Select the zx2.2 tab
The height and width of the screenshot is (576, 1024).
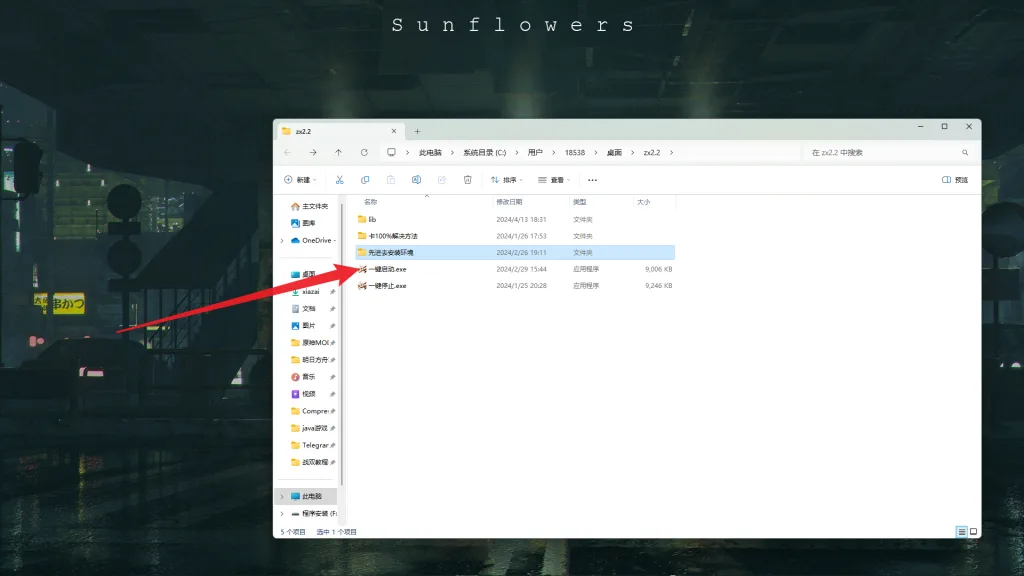[x=338, y=131]
